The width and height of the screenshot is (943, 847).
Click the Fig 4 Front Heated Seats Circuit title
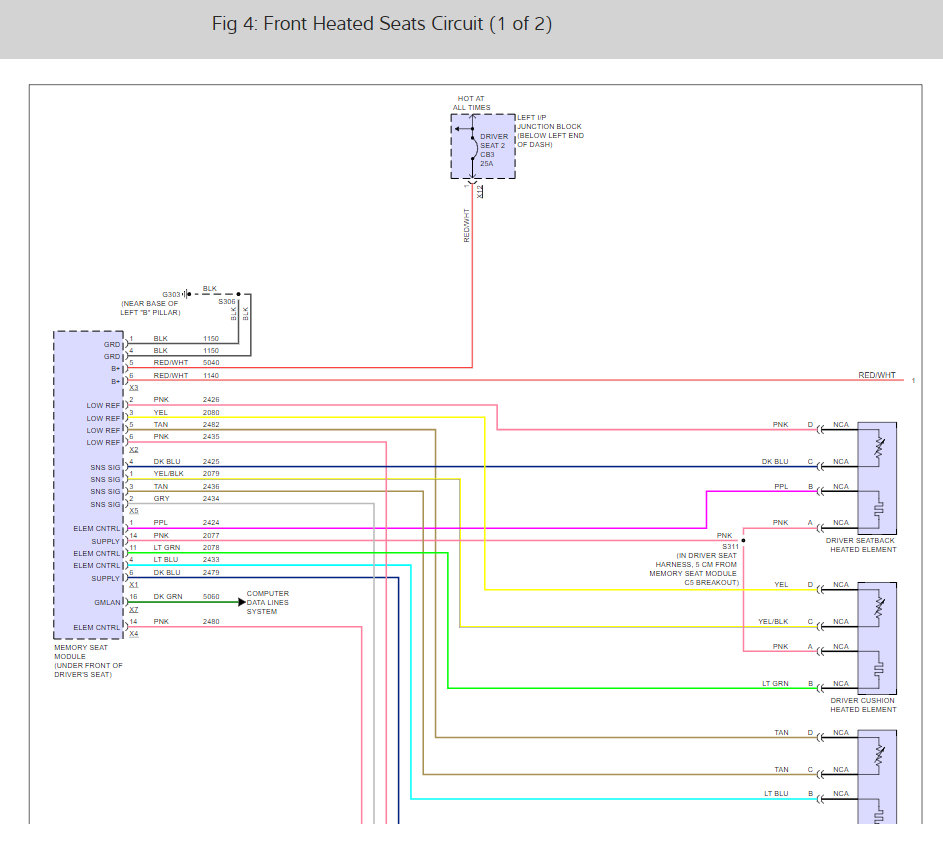(x=381, y=24)
